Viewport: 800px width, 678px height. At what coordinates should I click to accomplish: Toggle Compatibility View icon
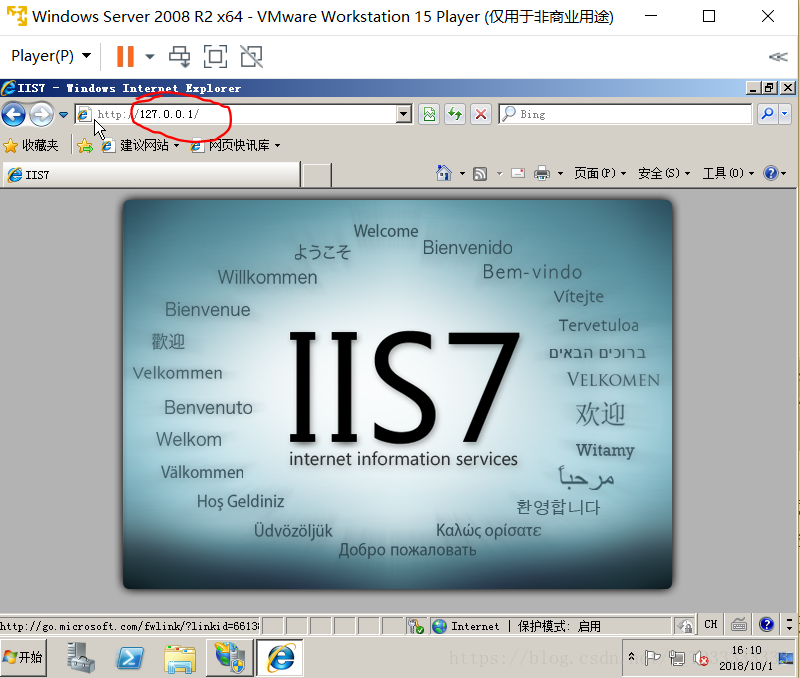(x=430, y=114)
